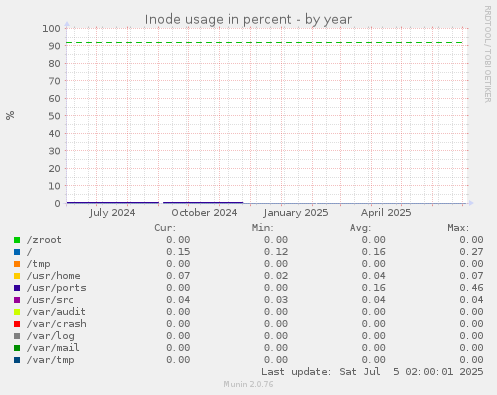Select the /usr/ports legend label
The width and height of the screenshot is (497, 395).
coord(56,288)
